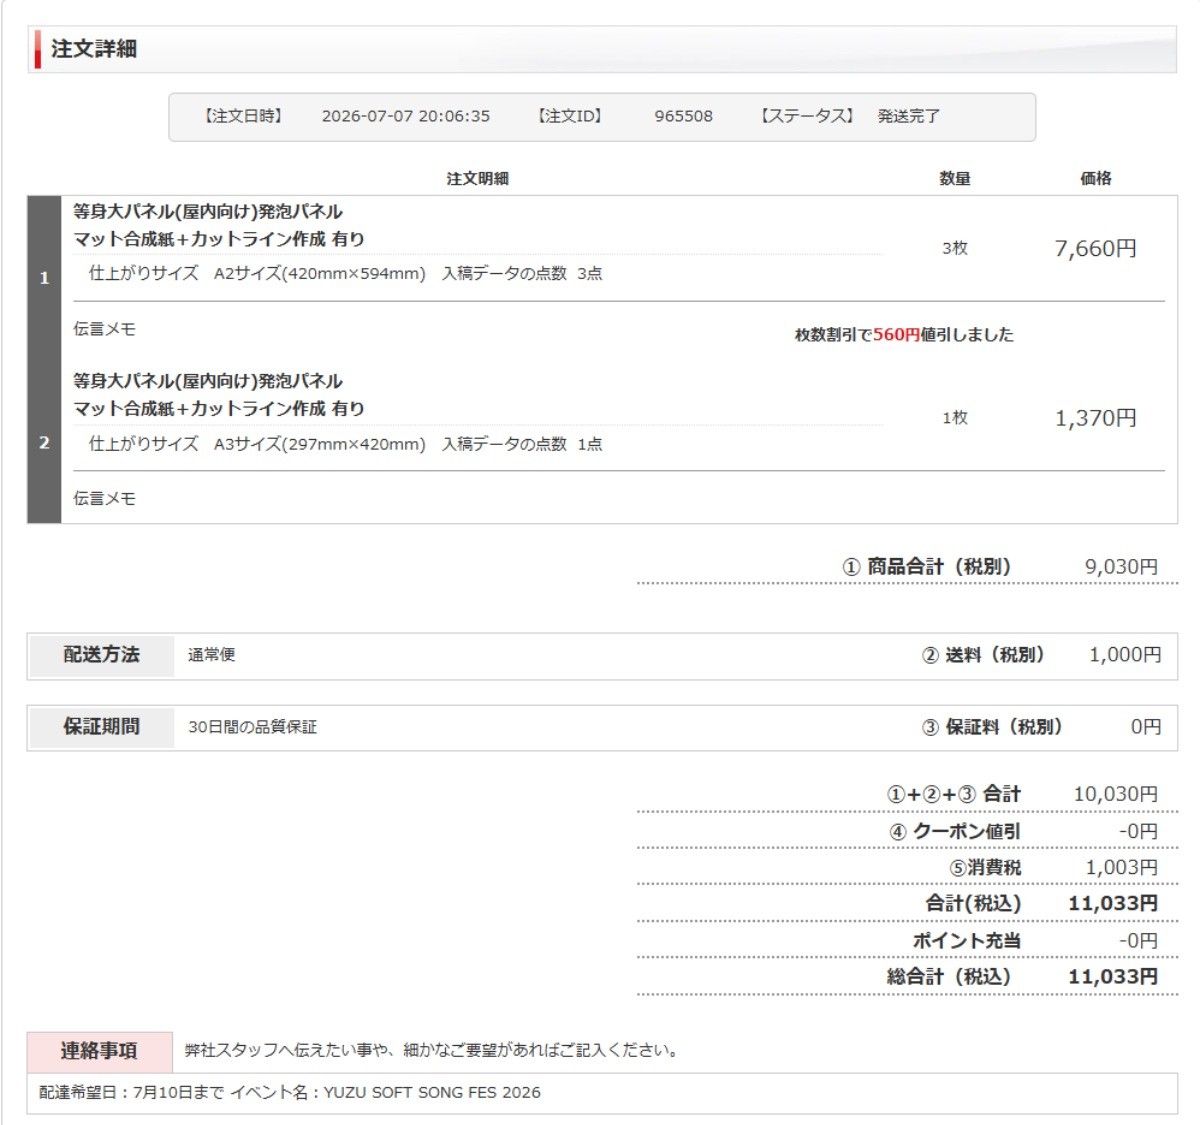Click the 商品合計（税別） label

tap(927, 567)
